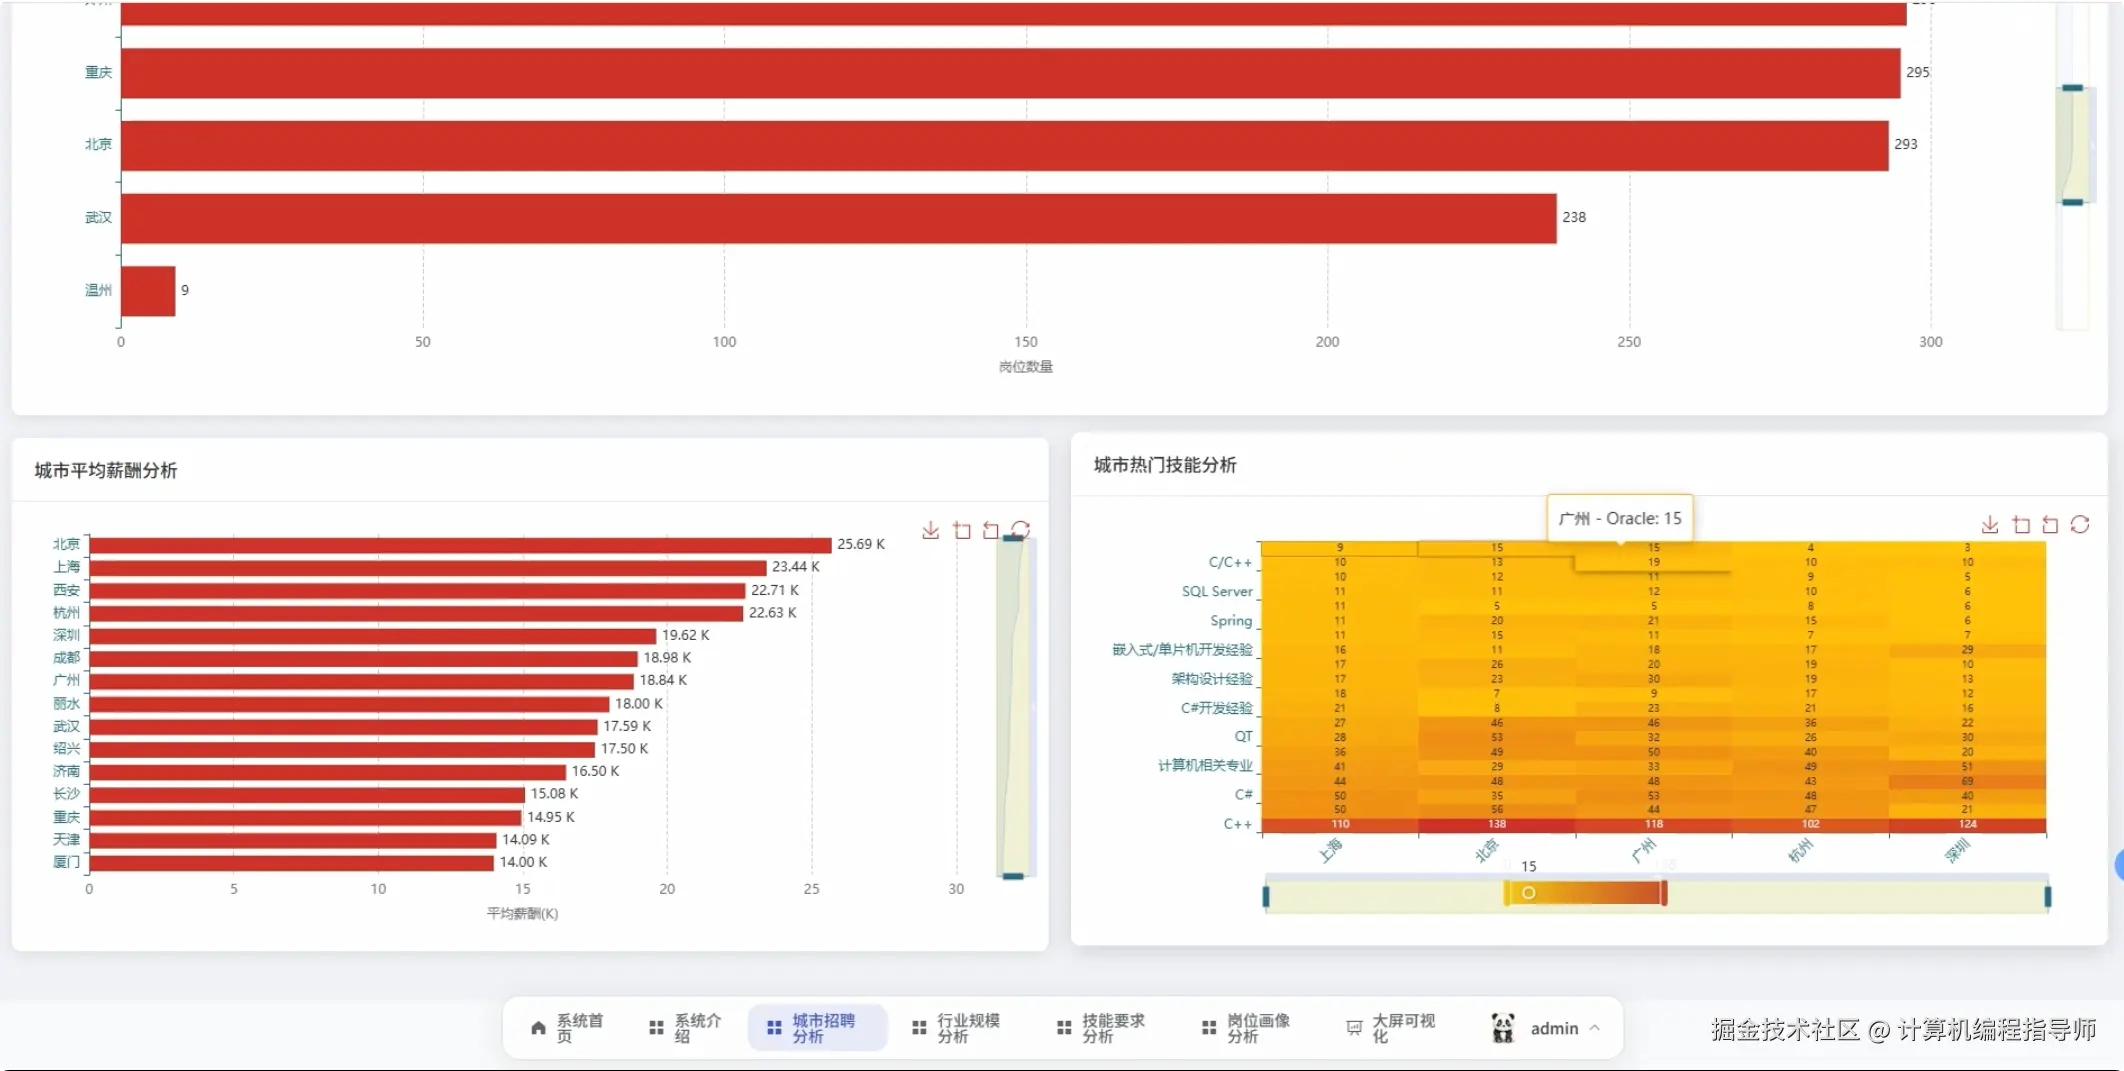2124x1071 pixels.
Task: Go to 系统首页 in bottom navigation
Action: 567,1028
